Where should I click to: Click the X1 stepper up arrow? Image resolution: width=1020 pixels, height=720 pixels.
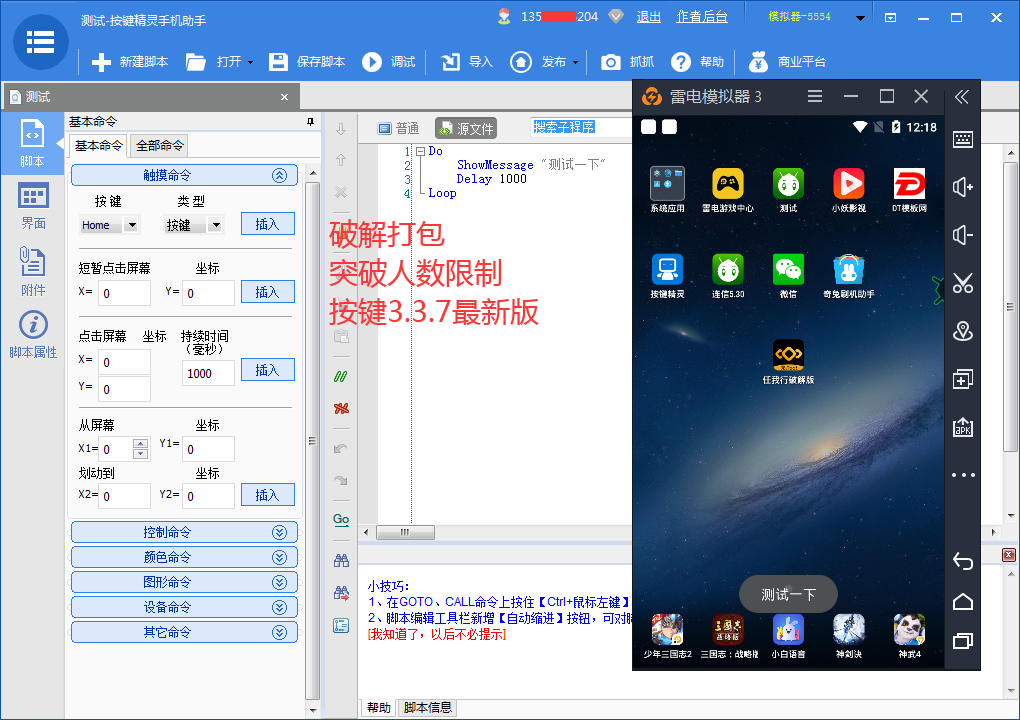click(140, 444)
